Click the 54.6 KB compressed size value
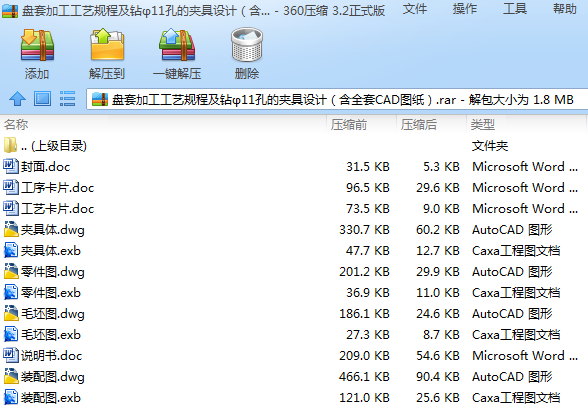 (x=438, y=355)
